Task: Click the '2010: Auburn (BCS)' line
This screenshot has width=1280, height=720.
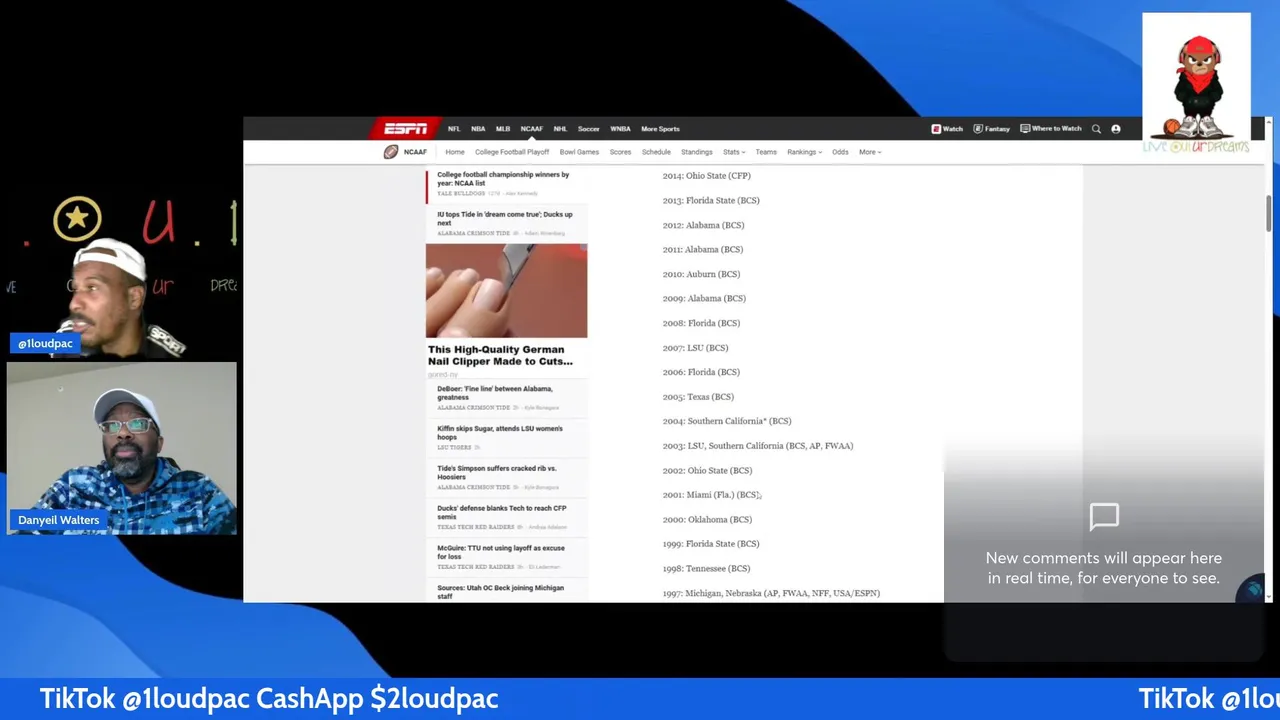Action: tap(701, 274)
